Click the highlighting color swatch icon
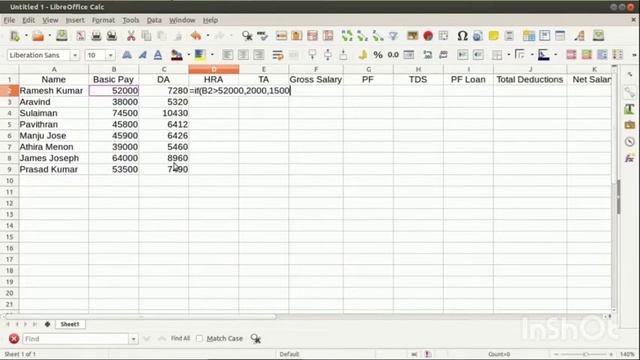The height and width of the screenshot is (360, 640). 200,55
